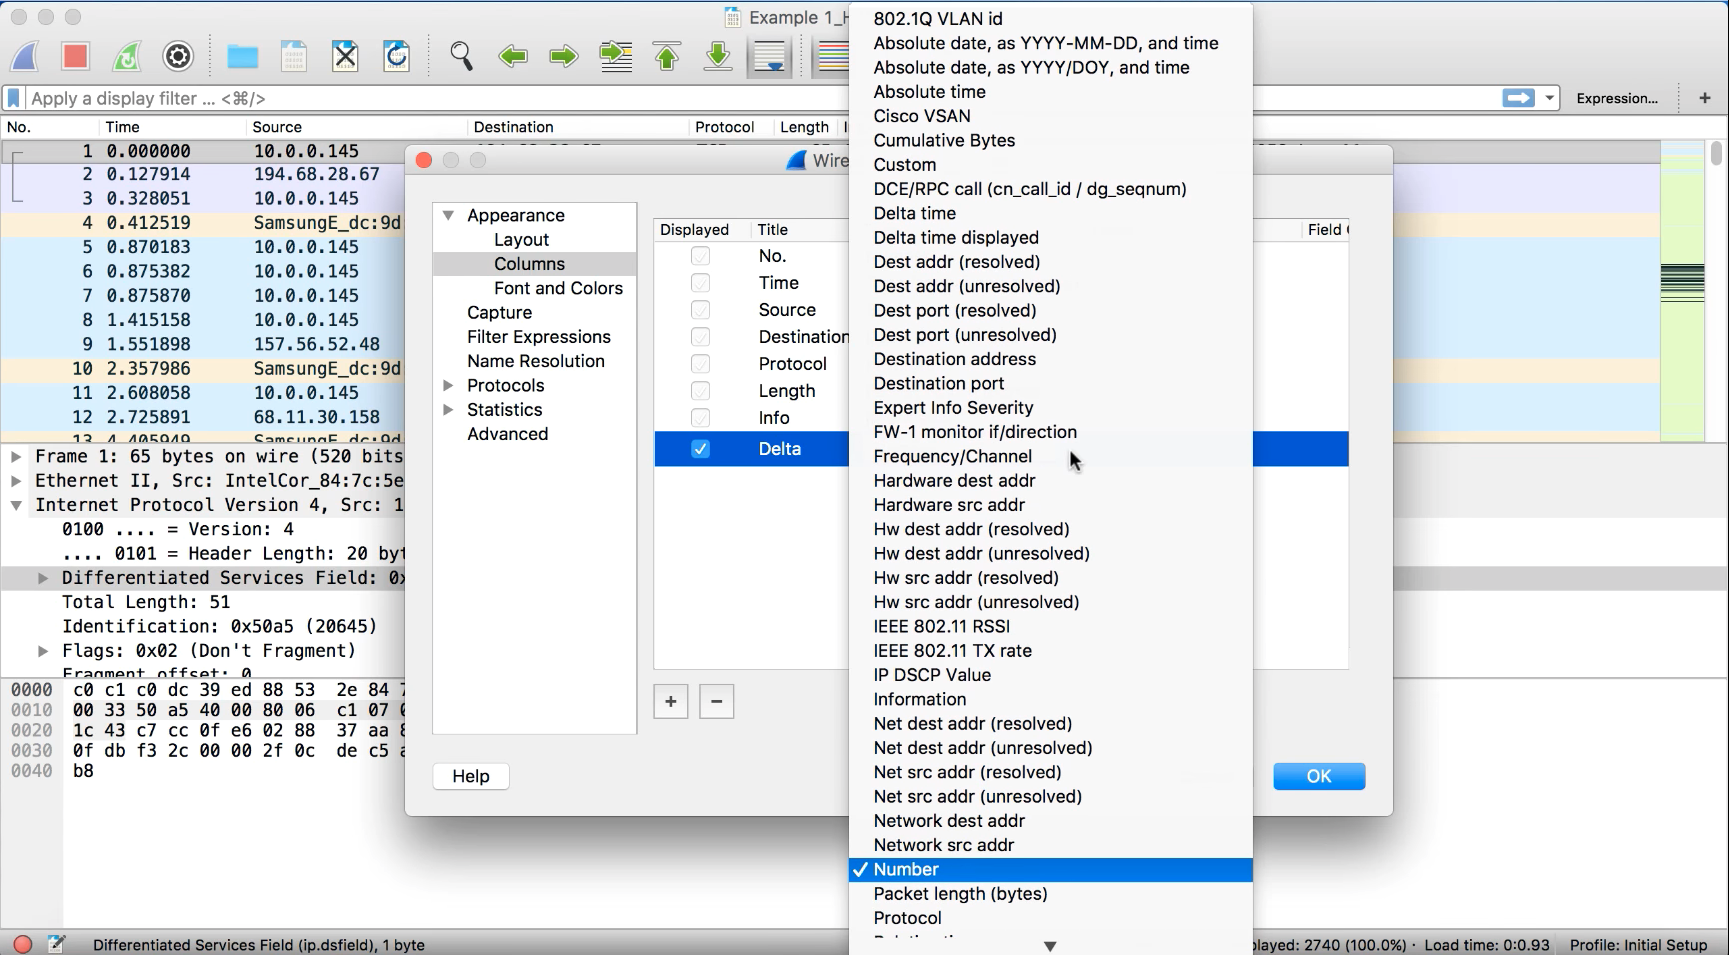
Task: Click the OK button in Preferences
Action: (1319, 777)
